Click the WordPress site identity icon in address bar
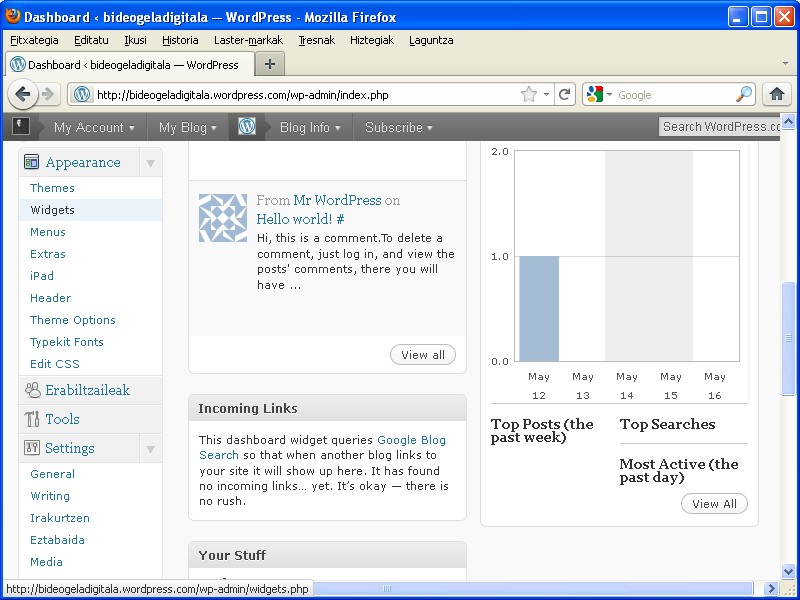The image size is (800, 600). pos(82,94)
